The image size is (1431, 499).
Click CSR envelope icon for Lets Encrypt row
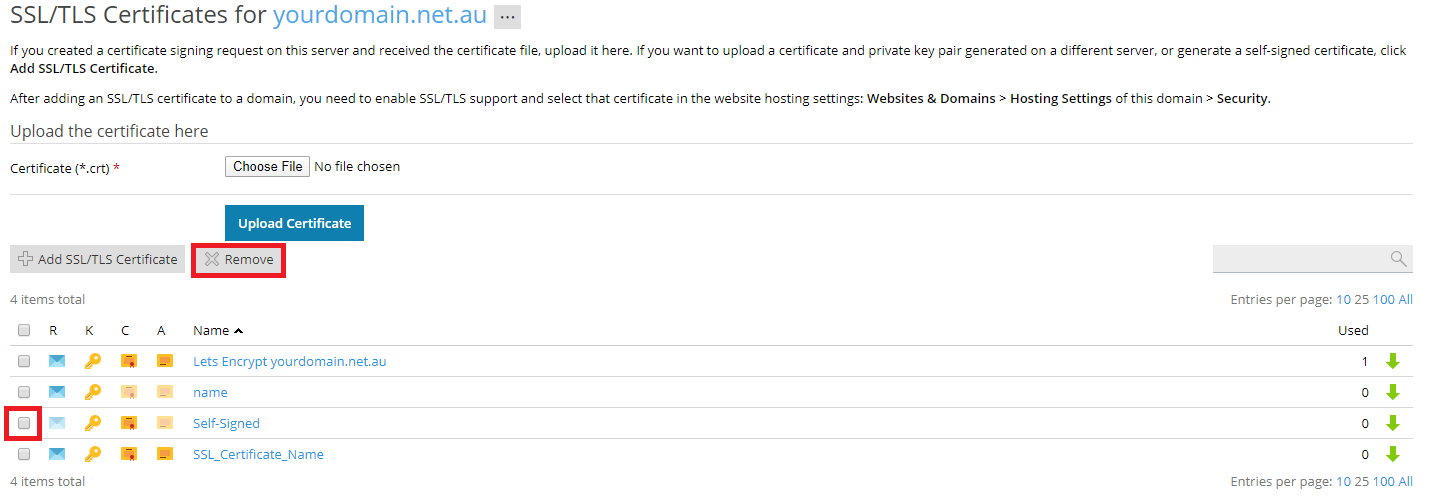click(x=57, y=361)
